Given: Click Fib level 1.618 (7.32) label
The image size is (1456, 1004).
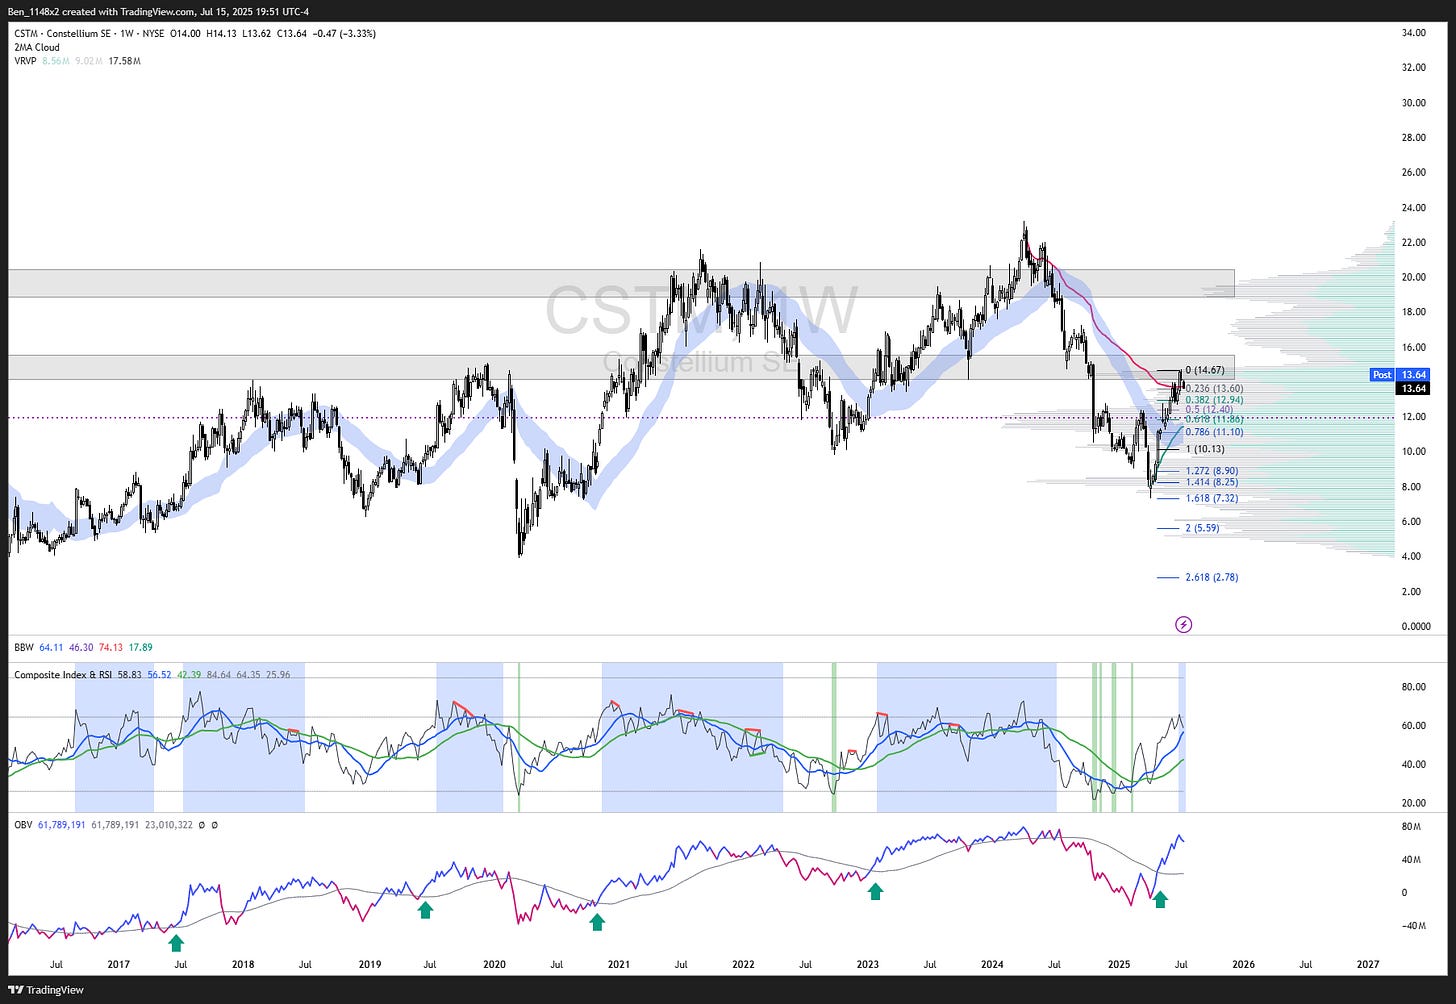Looking at the screenshot, I should (1211, 498).
